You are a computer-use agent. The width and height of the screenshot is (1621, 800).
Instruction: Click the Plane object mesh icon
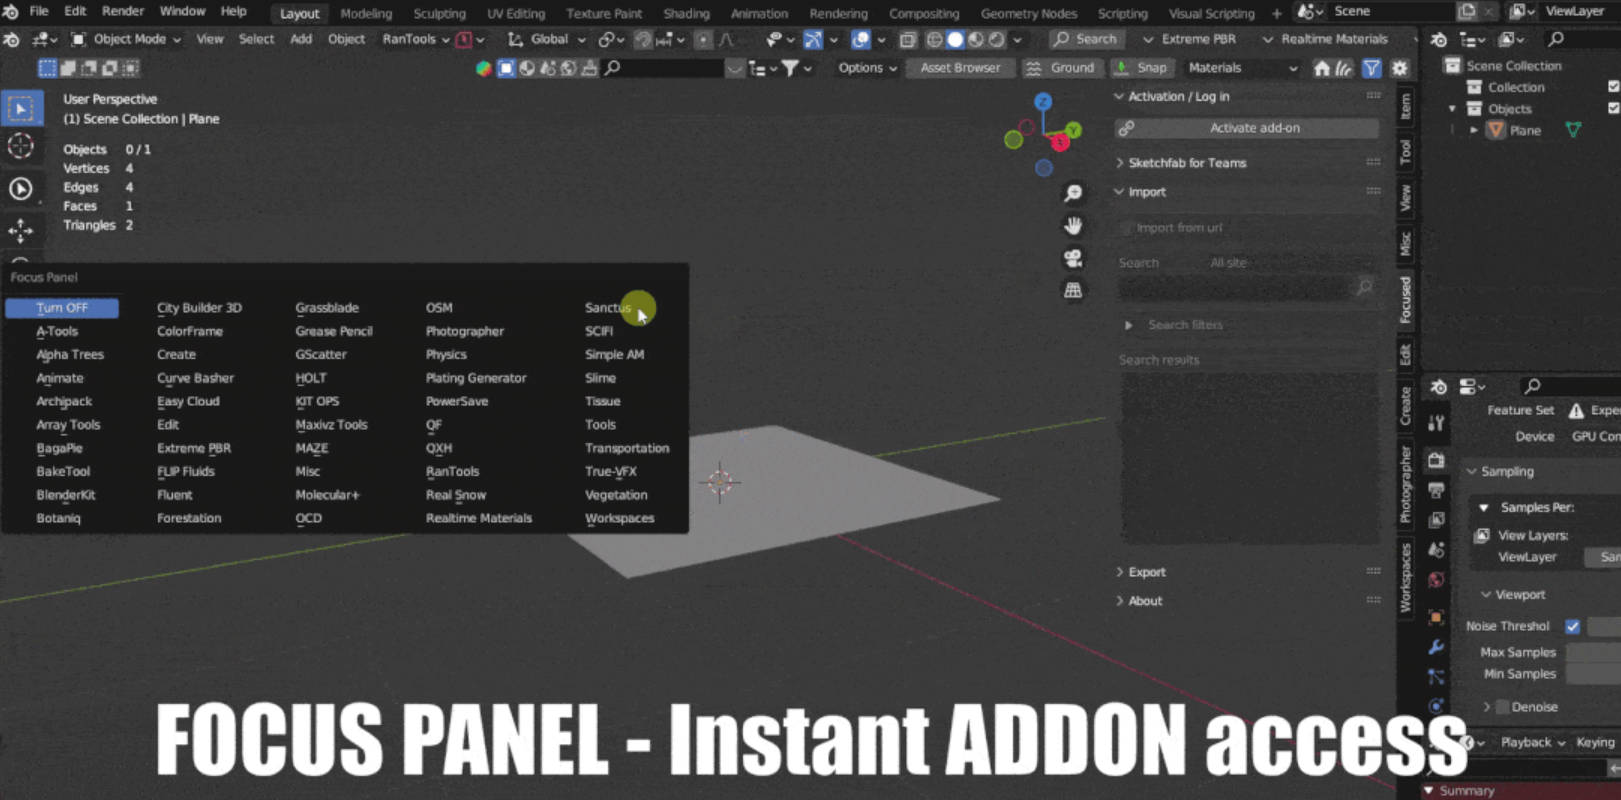click(1496, 130)
